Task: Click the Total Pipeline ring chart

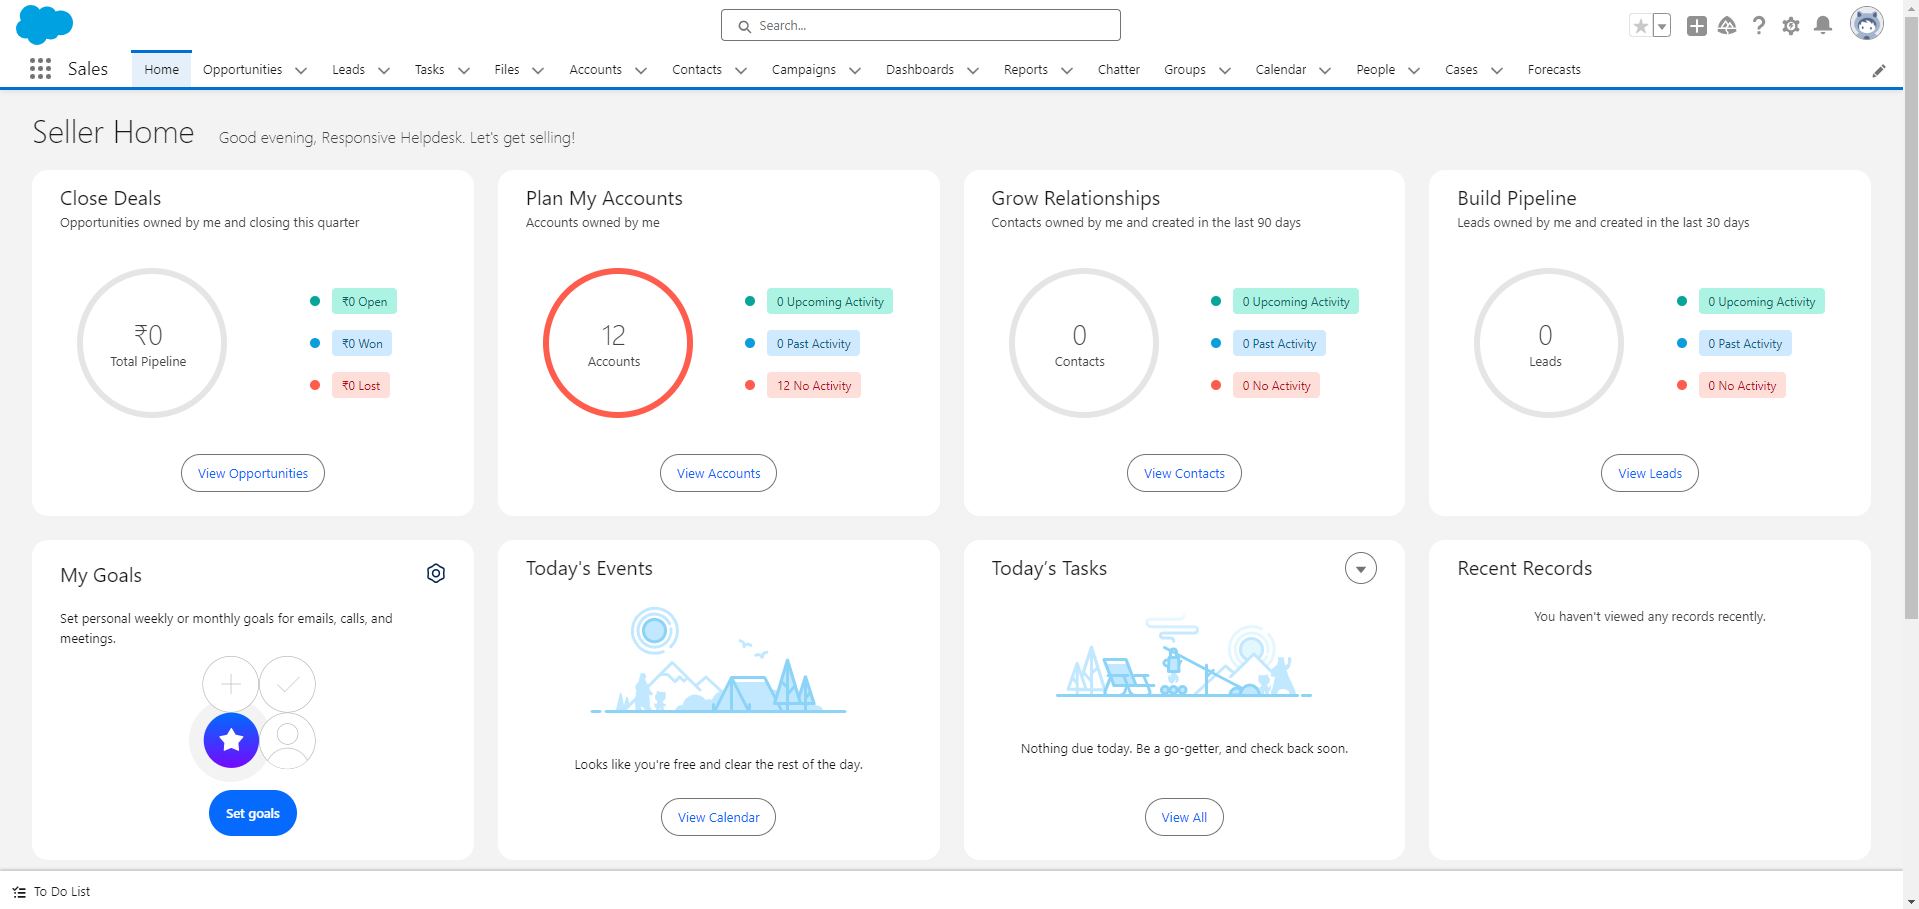Action: pyautogui.click(x=151, y=343)
